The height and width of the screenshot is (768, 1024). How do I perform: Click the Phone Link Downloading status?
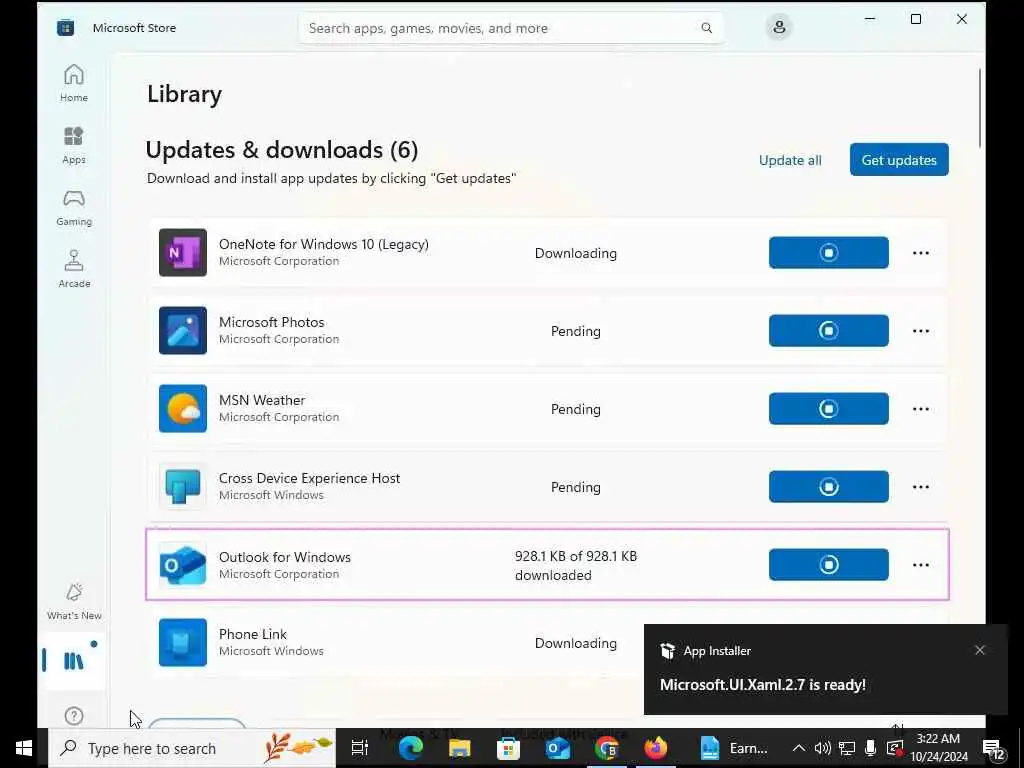[575, 643]
